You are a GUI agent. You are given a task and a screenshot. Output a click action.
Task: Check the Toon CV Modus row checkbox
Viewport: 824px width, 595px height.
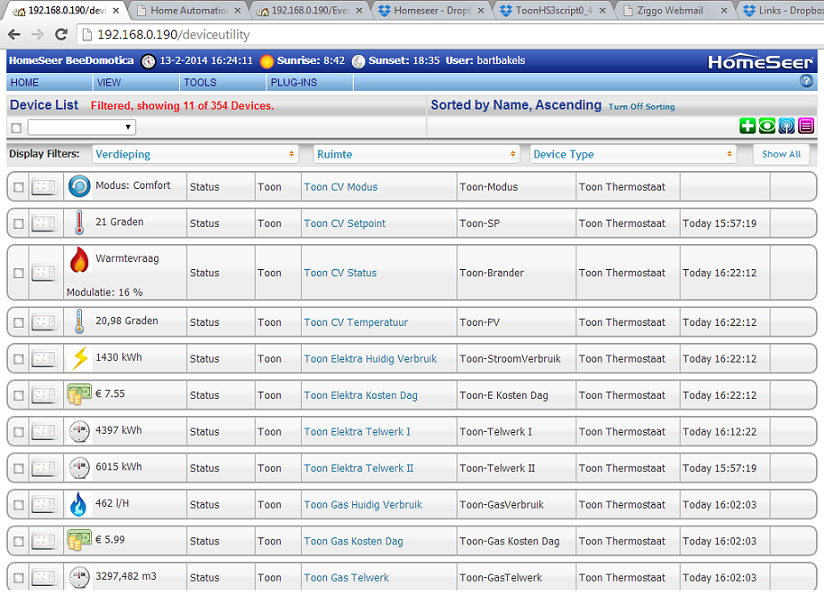[18, 187]
